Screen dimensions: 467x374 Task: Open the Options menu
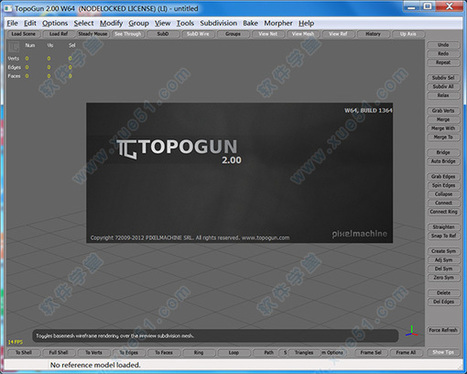tap(55, 23)
